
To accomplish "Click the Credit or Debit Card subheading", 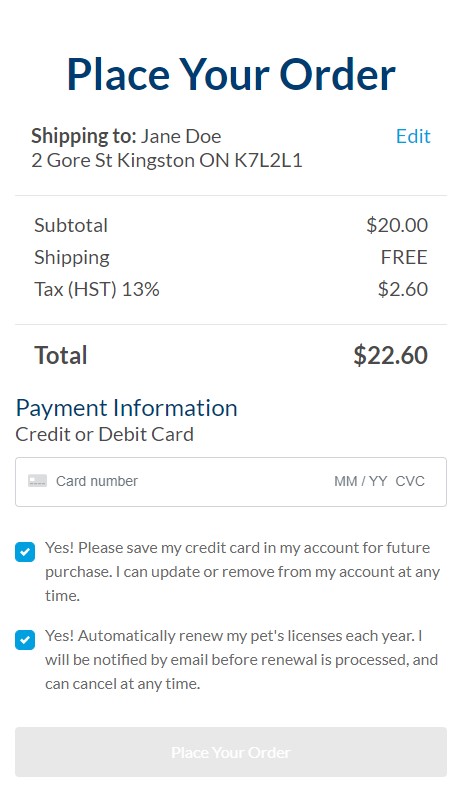I will [x=105, y=434].
